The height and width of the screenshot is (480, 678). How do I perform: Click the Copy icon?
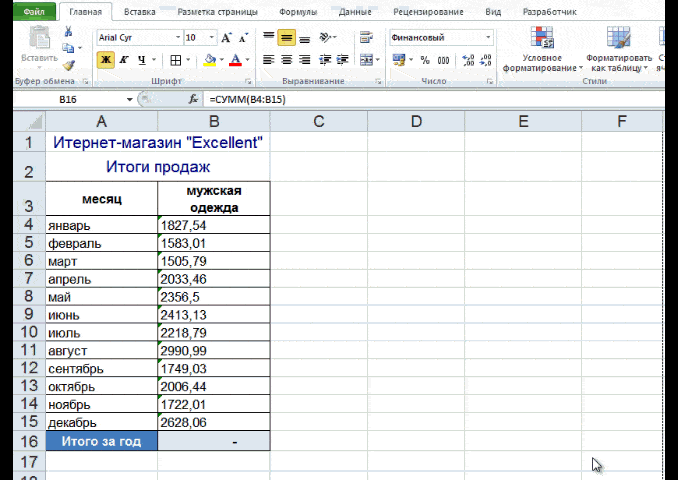67,48
